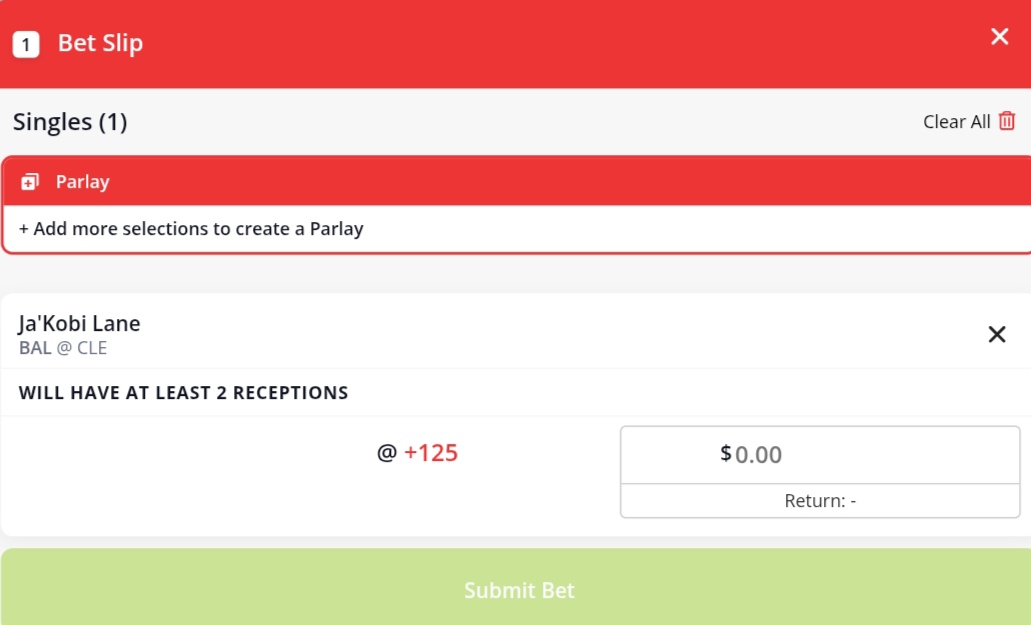The image size is (1031, 625).
Task: Open the Parlay header bar
Action: (x=517, y=181)
